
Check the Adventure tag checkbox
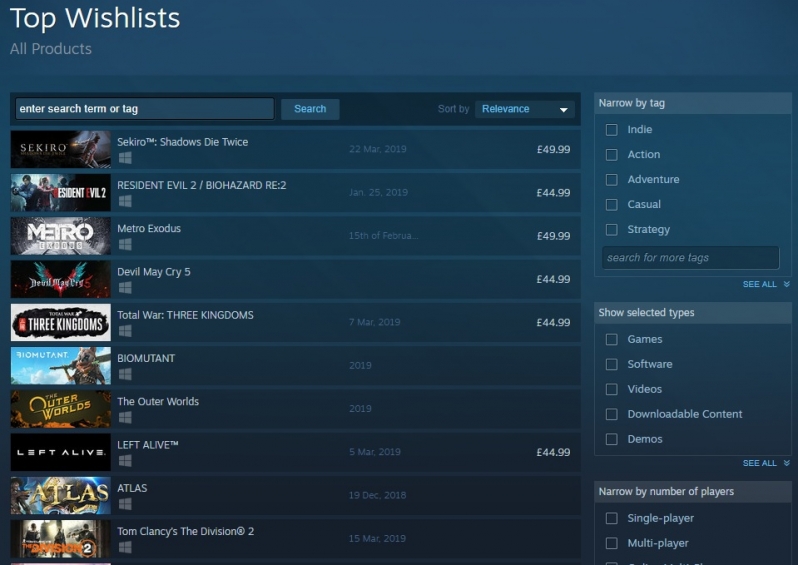click(x=612, y=180)
